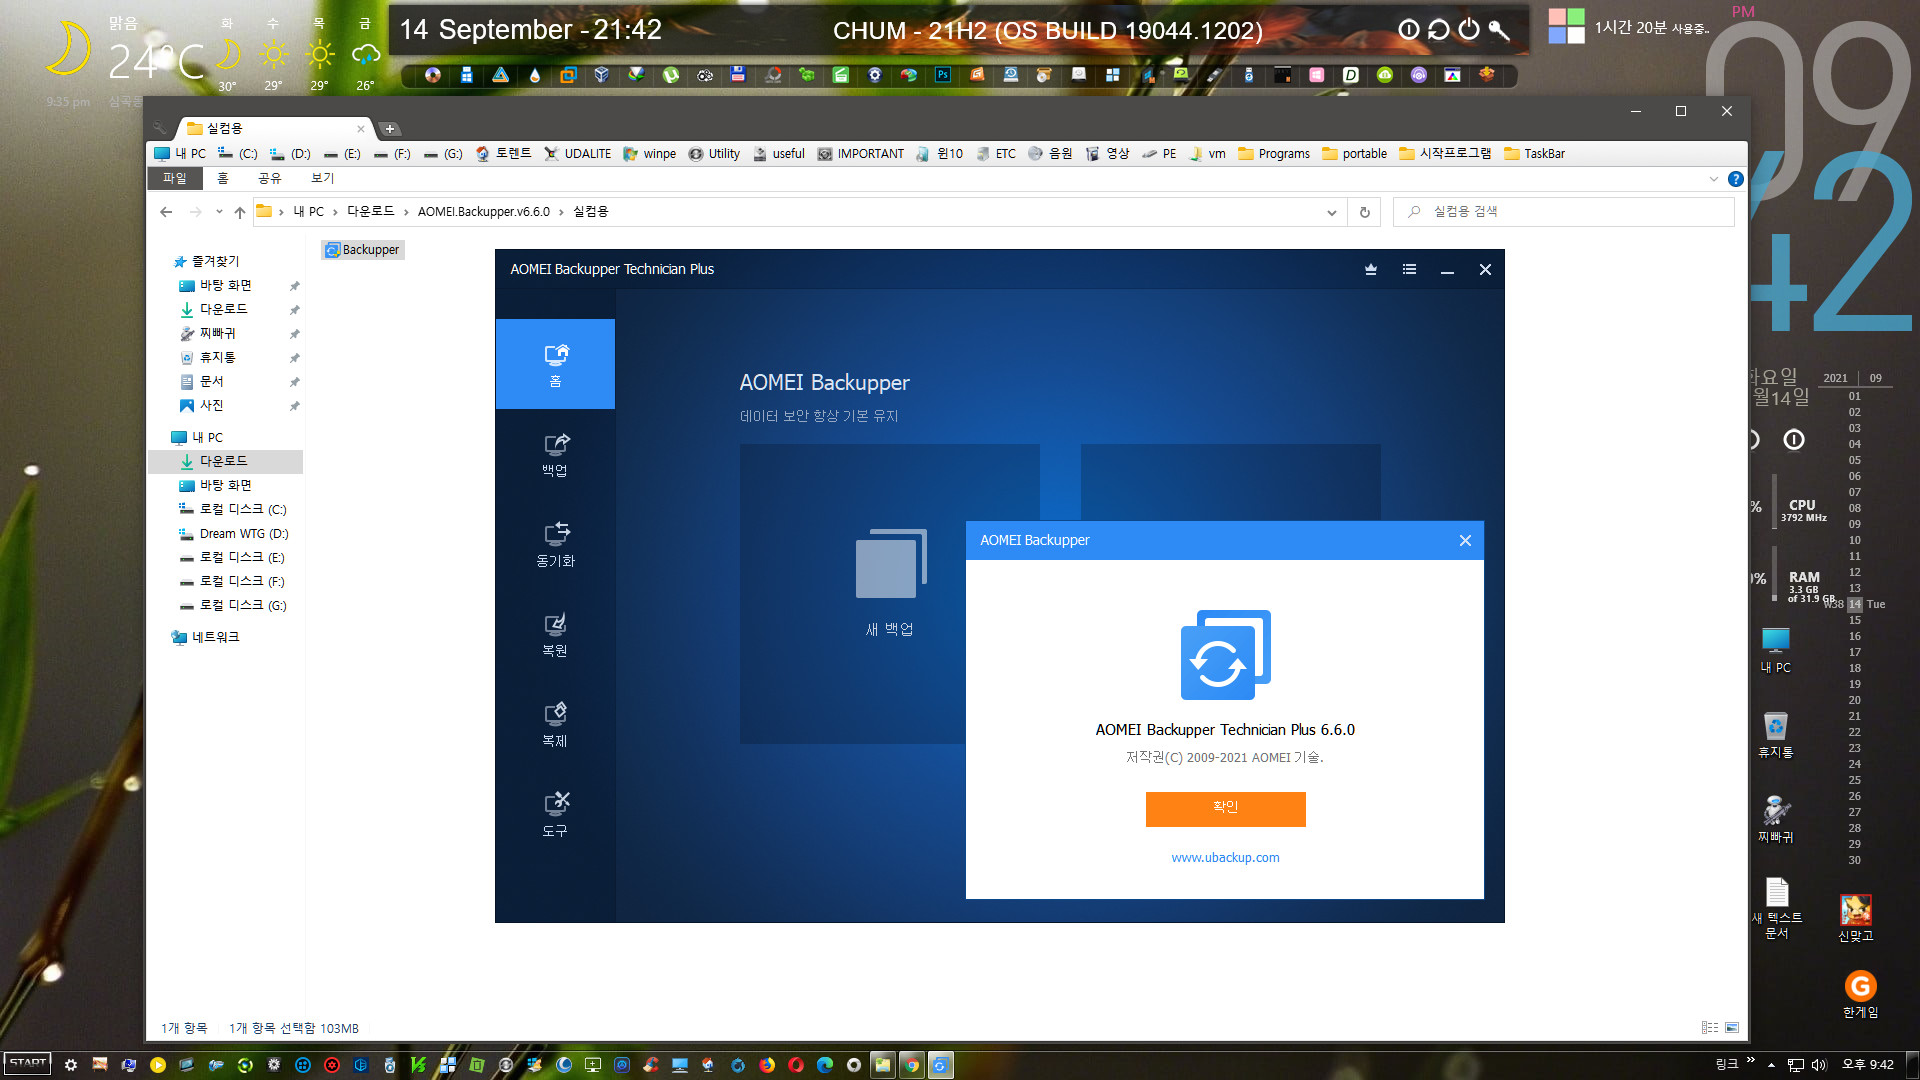Open the AOMEI hamburger menu icon

tap(1409, 269)
